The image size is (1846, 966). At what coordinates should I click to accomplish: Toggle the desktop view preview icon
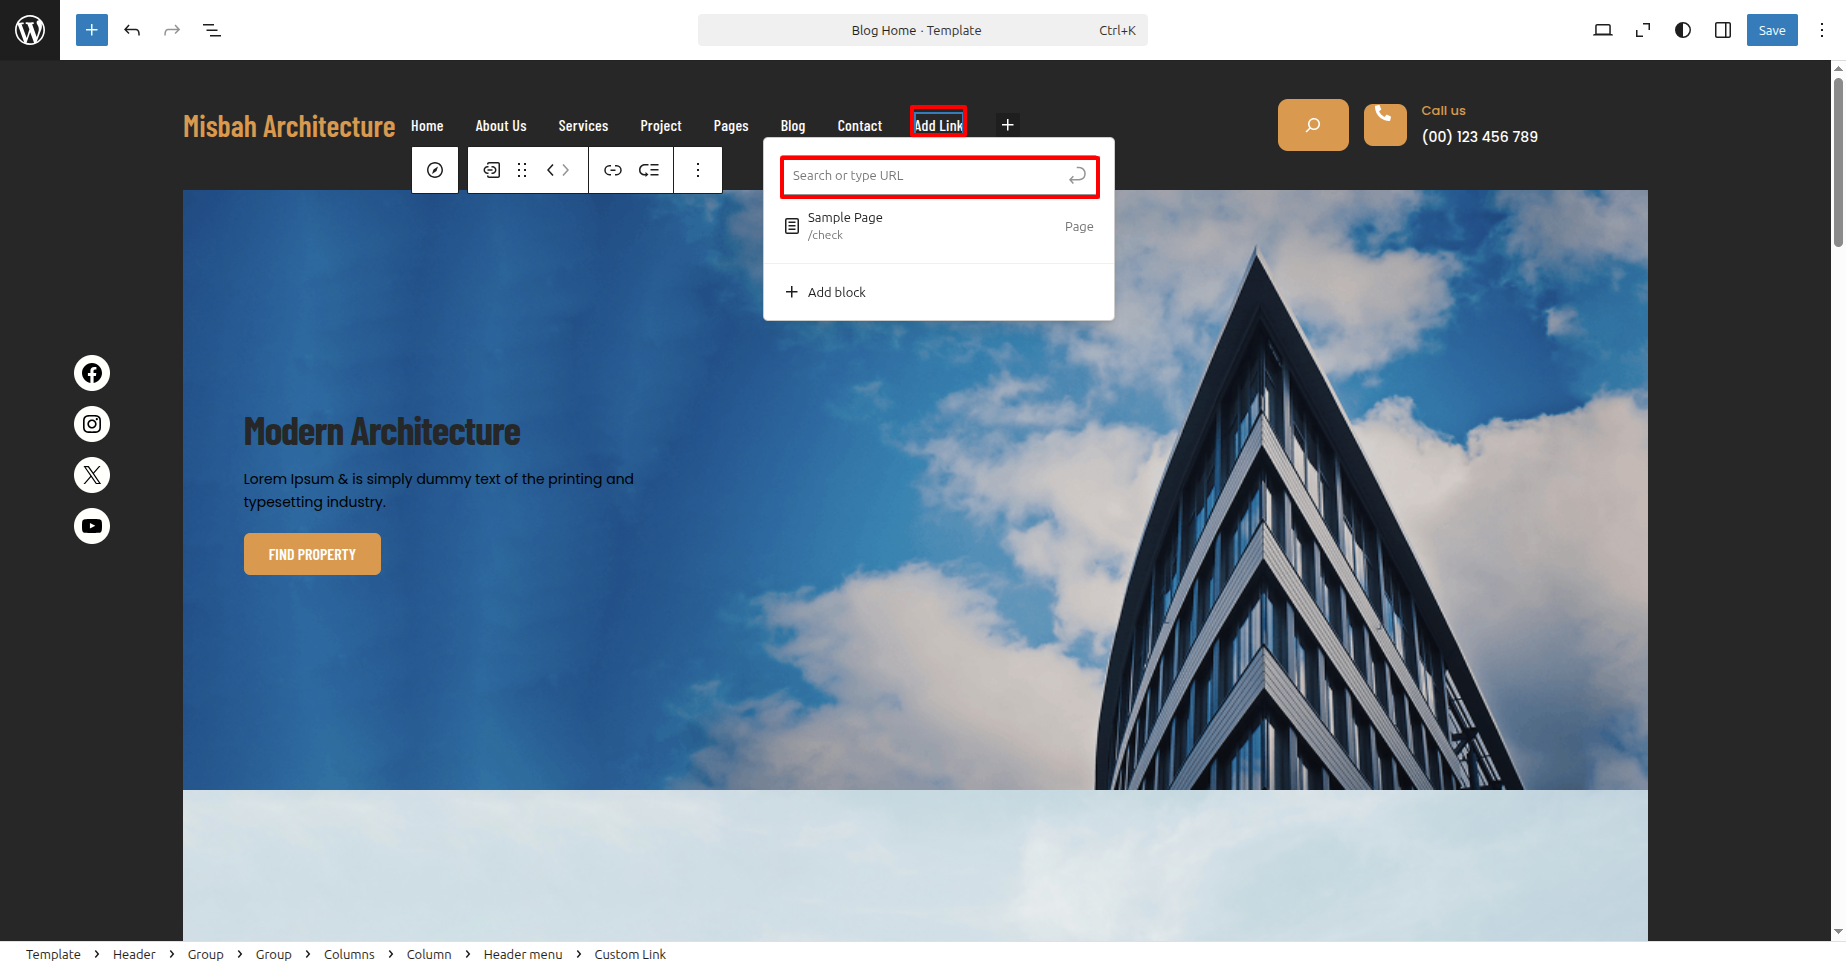[x=1603, y=30]
